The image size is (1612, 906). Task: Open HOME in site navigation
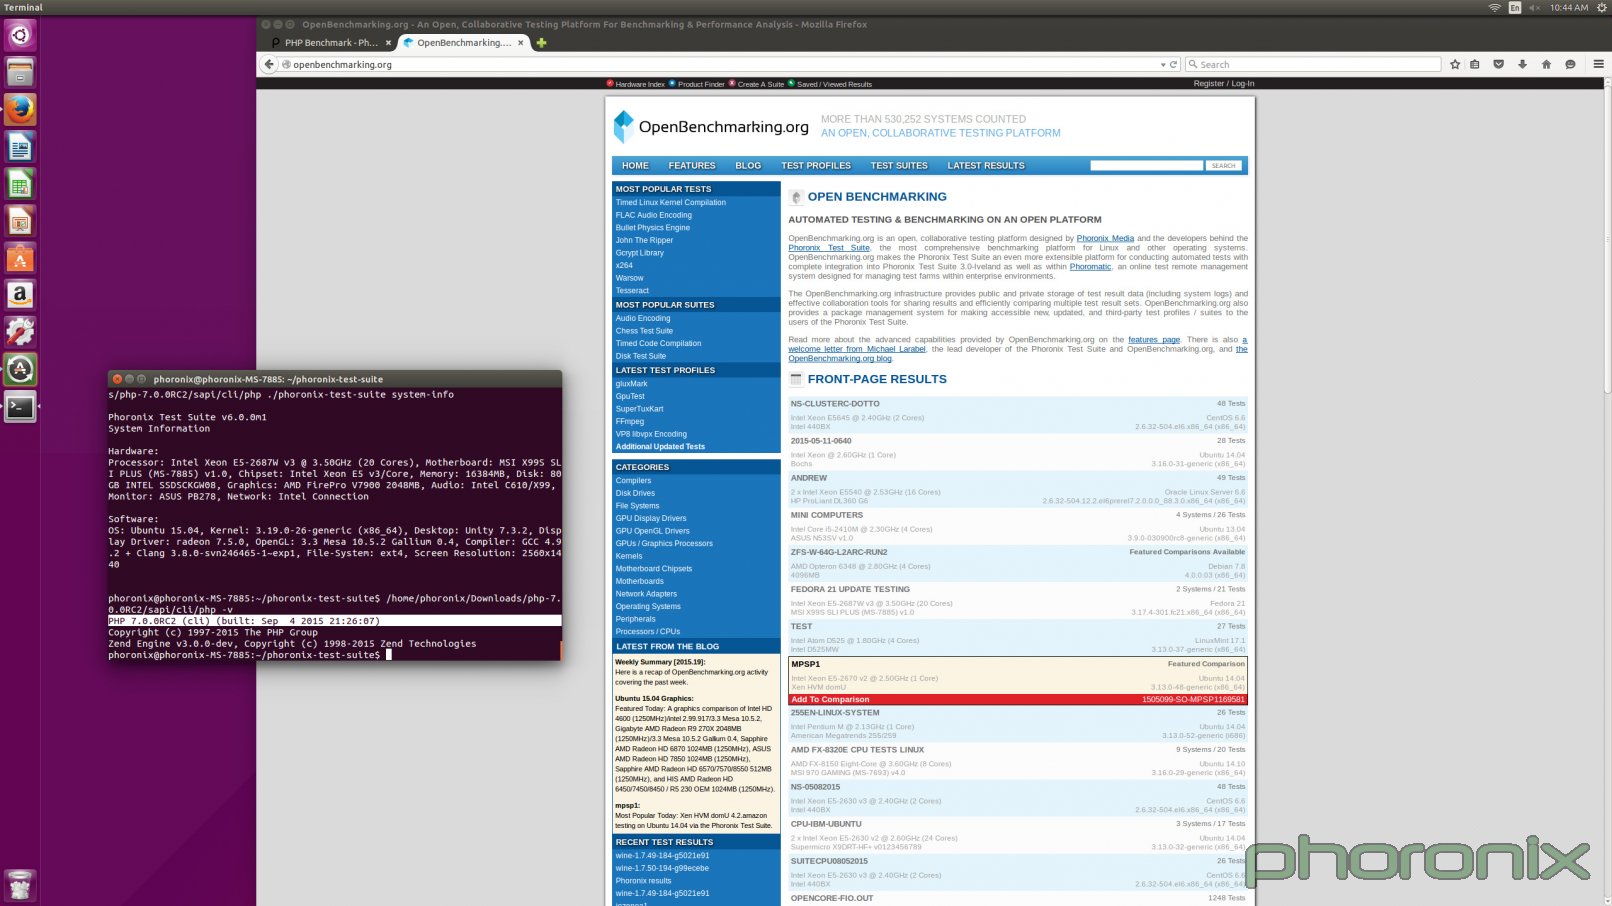[x=635, y=166]
